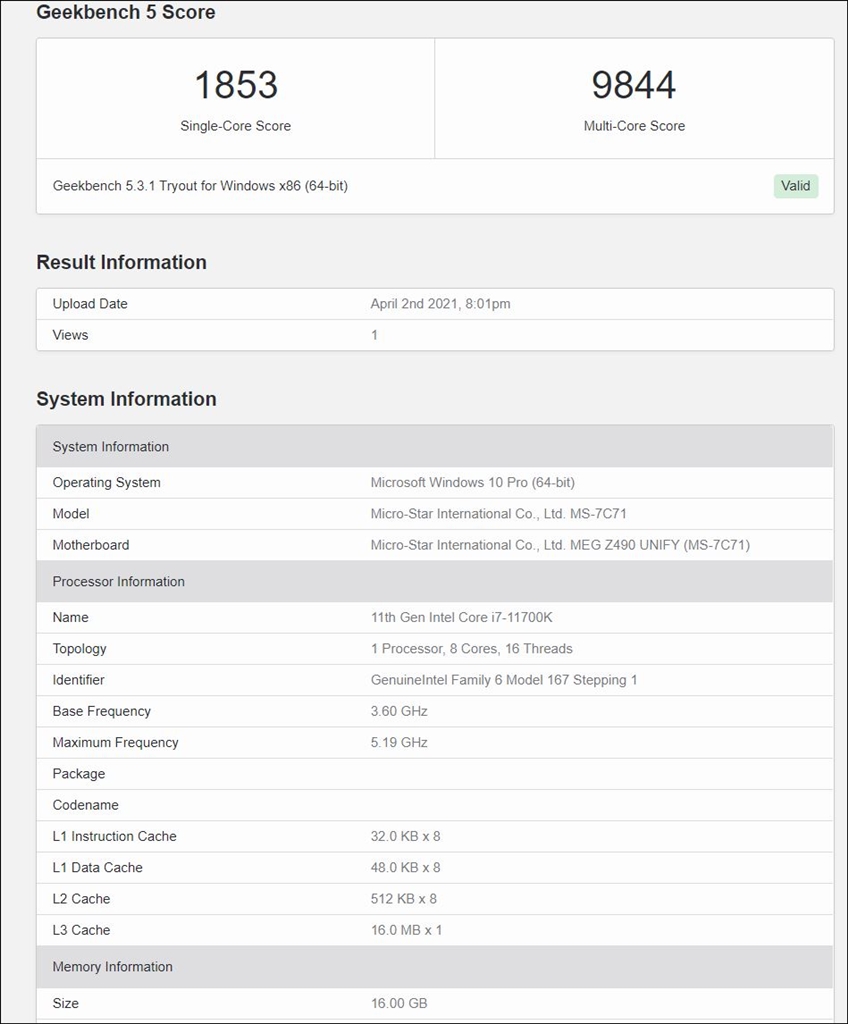The image size is (848, 1024).
Task: Click the Single-Core Score value 1853
Action: click(x=237, y=85)
